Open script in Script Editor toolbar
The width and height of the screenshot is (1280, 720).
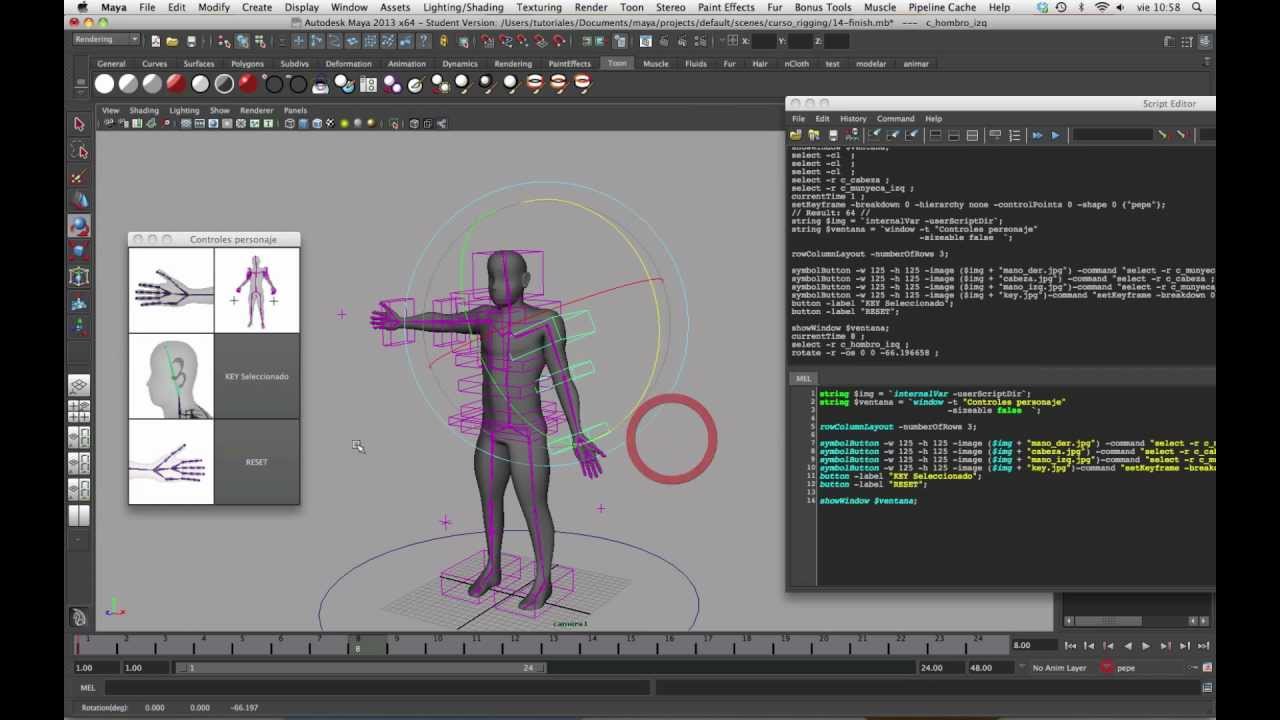(x=796, y=135)
